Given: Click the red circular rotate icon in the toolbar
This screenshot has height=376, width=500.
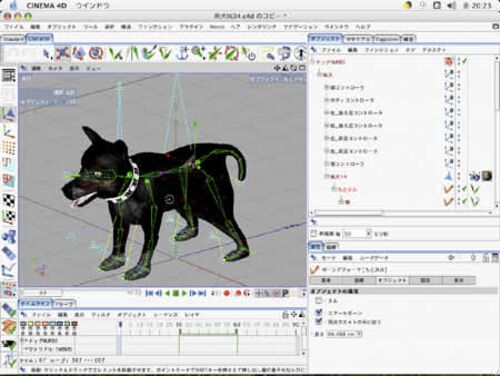Looking at the screenshot, I should [x=96, y=53].
